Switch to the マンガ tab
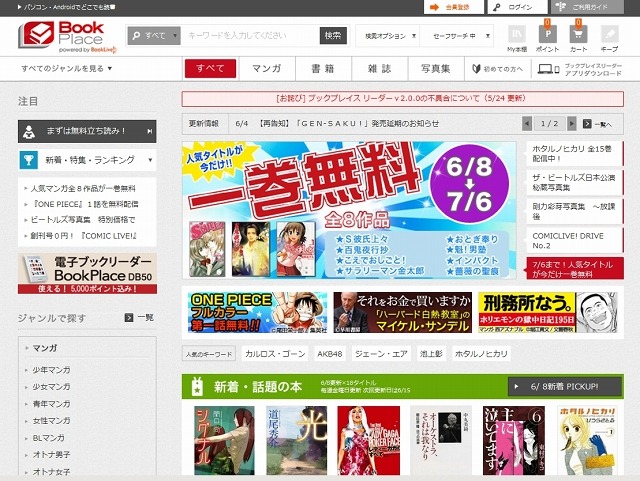This screenshot has width=640, height=481. coord(267,68)
